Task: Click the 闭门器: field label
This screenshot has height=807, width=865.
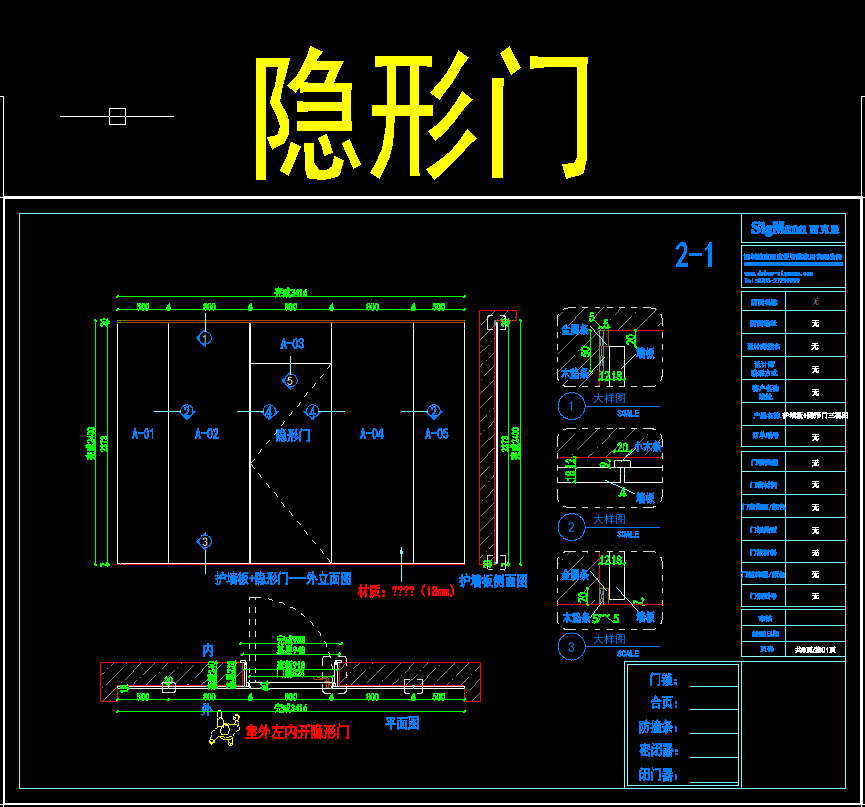Action: point(658,774)
